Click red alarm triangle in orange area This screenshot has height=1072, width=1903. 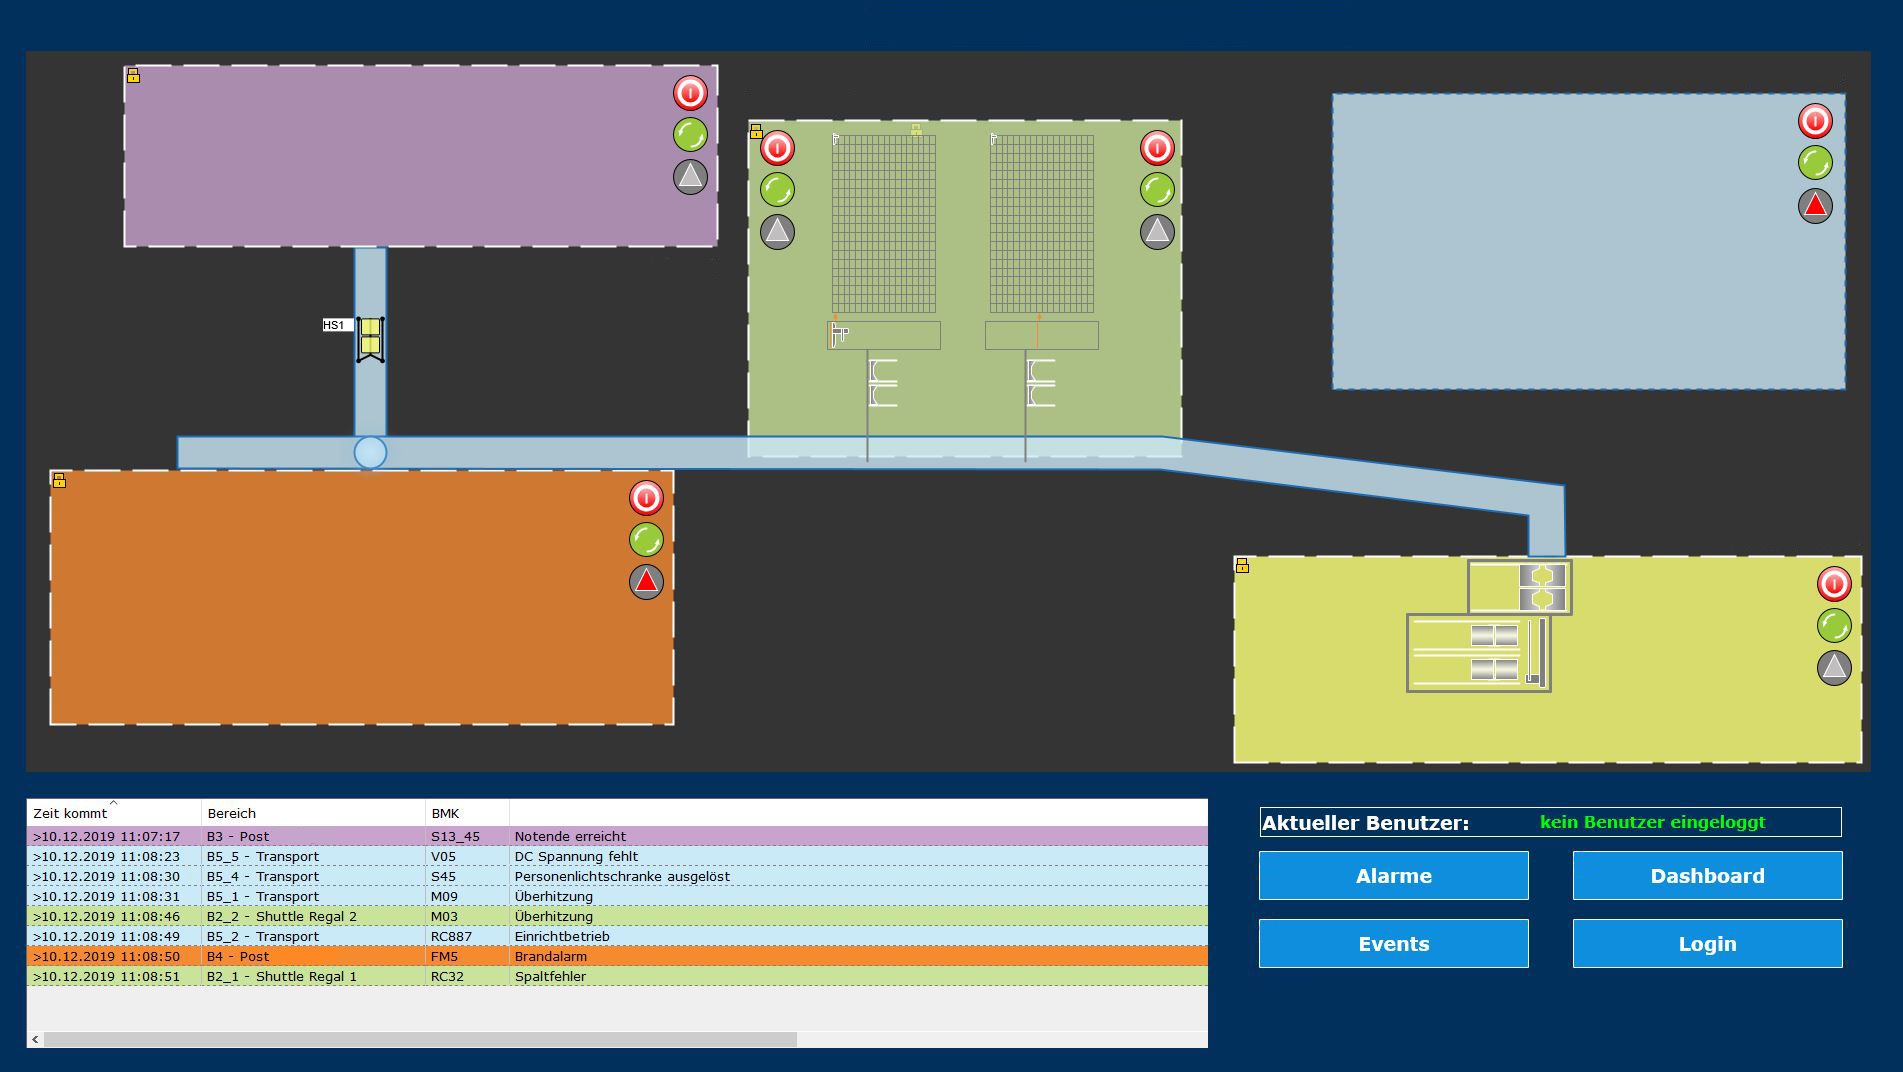click(x=646, y=581)
